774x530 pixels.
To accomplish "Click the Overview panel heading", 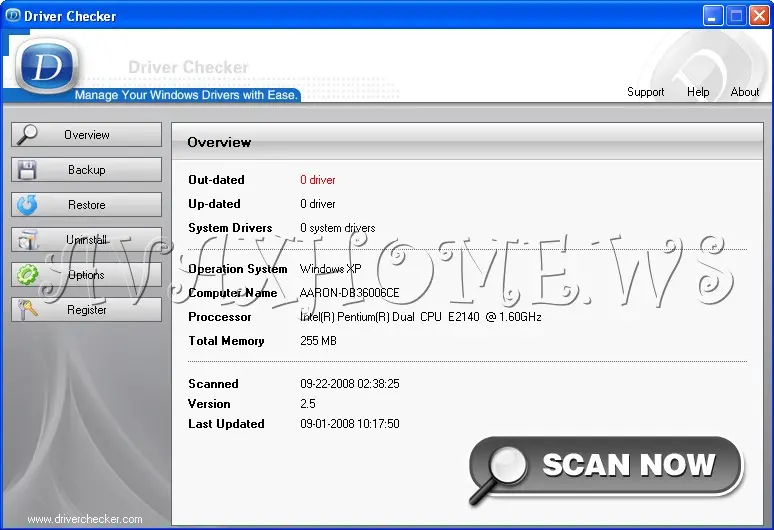I will click(219, 143).
